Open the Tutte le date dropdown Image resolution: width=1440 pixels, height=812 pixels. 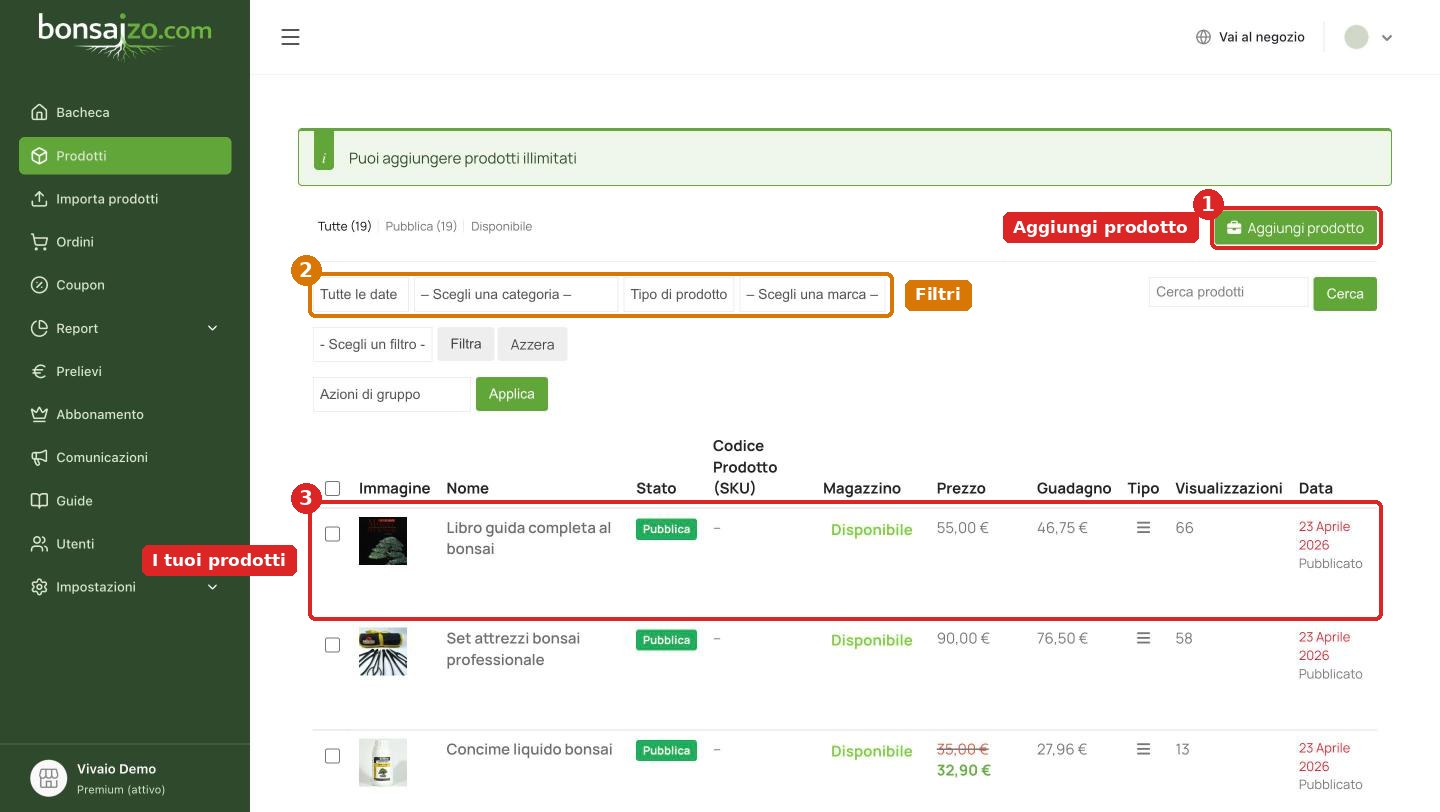(x=360, y=294)
